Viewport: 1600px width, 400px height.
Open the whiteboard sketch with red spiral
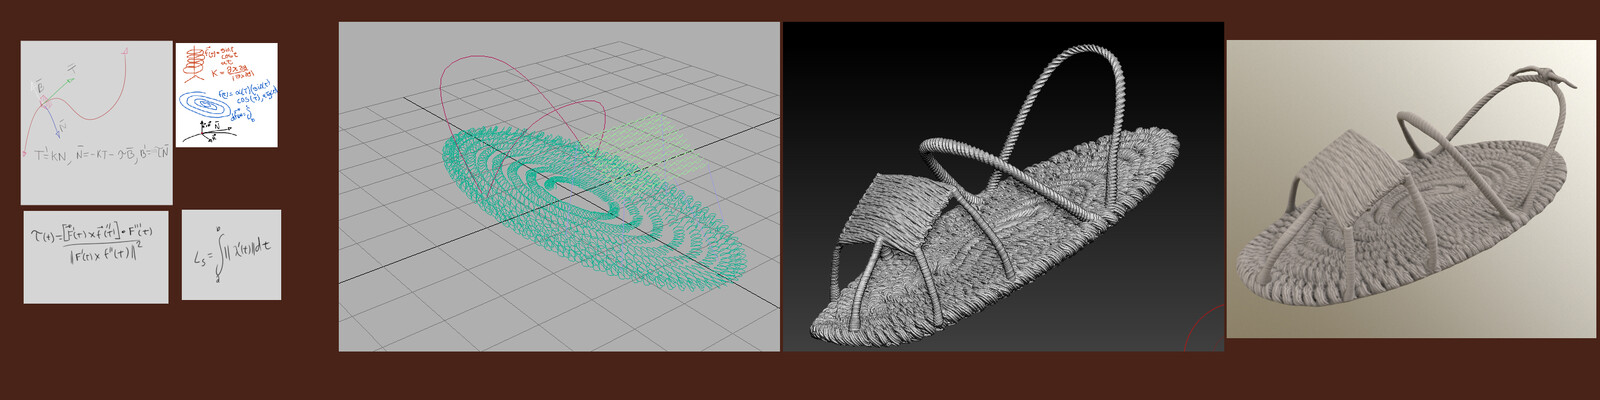[x=226, y=95]
